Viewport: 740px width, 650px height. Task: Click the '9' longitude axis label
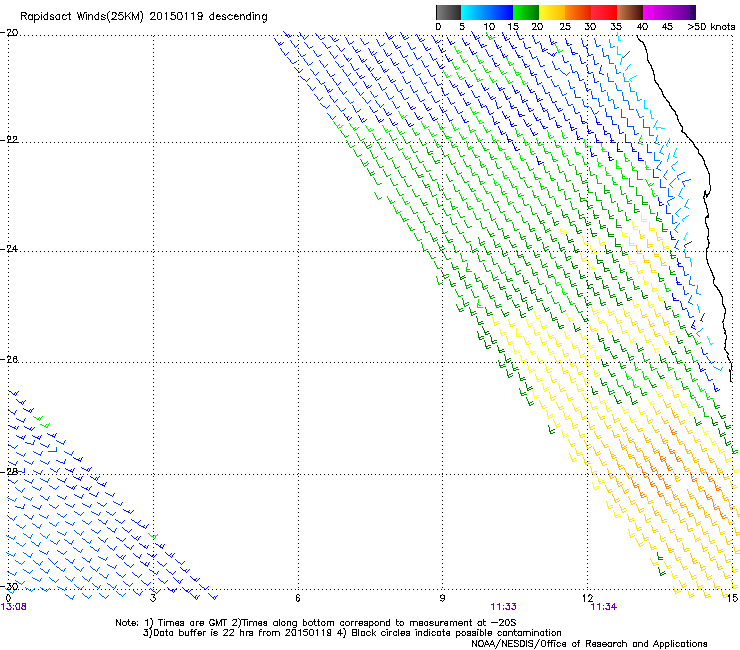pos(442,598)
